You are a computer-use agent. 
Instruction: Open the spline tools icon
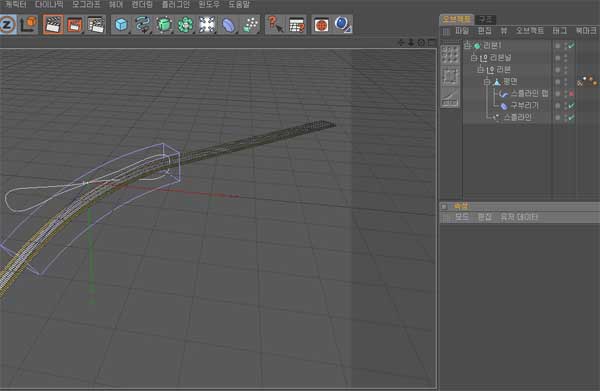(142, 25)
